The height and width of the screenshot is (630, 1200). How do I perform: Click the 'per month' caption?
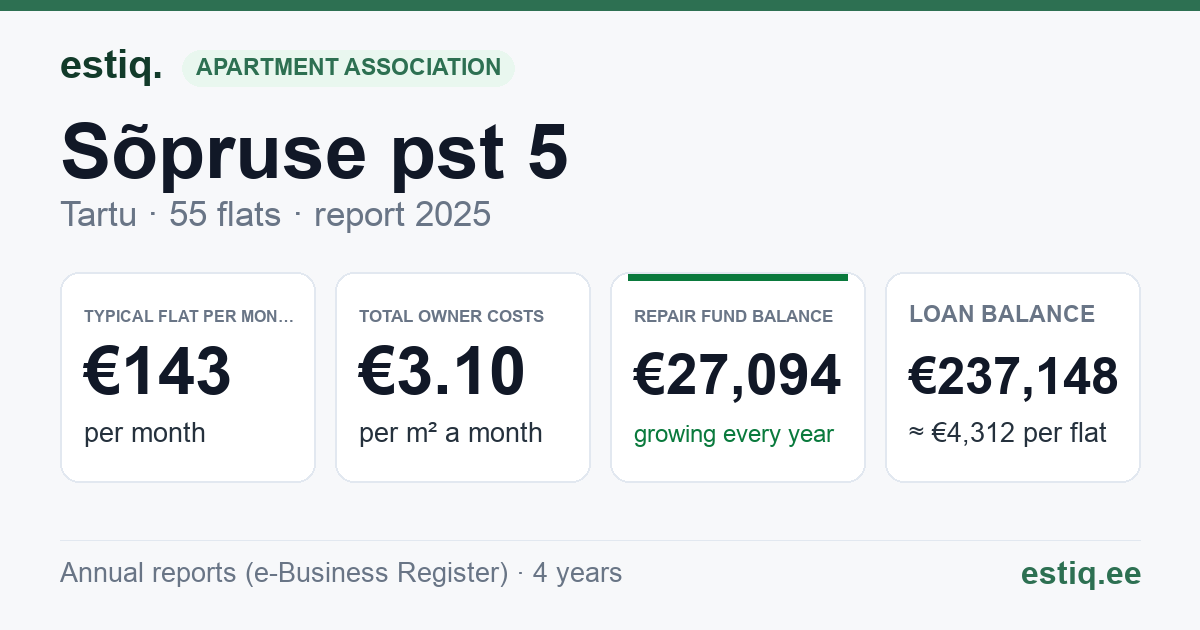click(x=145, y=433)
